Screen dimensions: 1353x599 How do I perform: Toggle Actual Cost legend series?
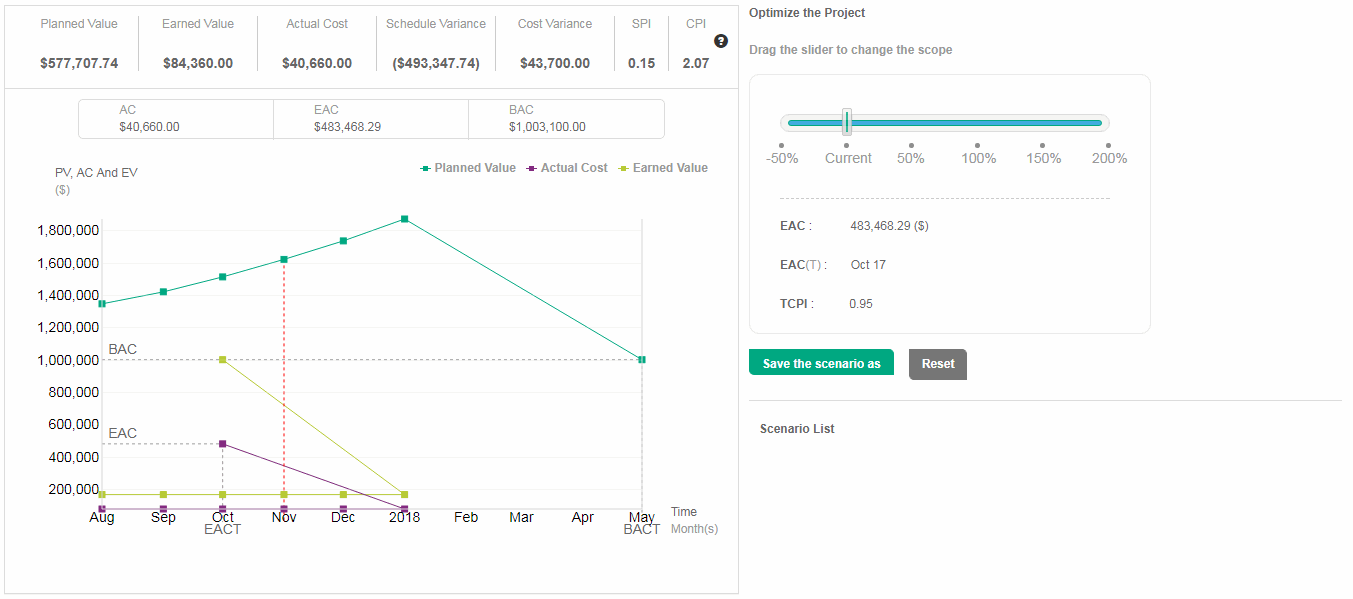click(567, 168)
